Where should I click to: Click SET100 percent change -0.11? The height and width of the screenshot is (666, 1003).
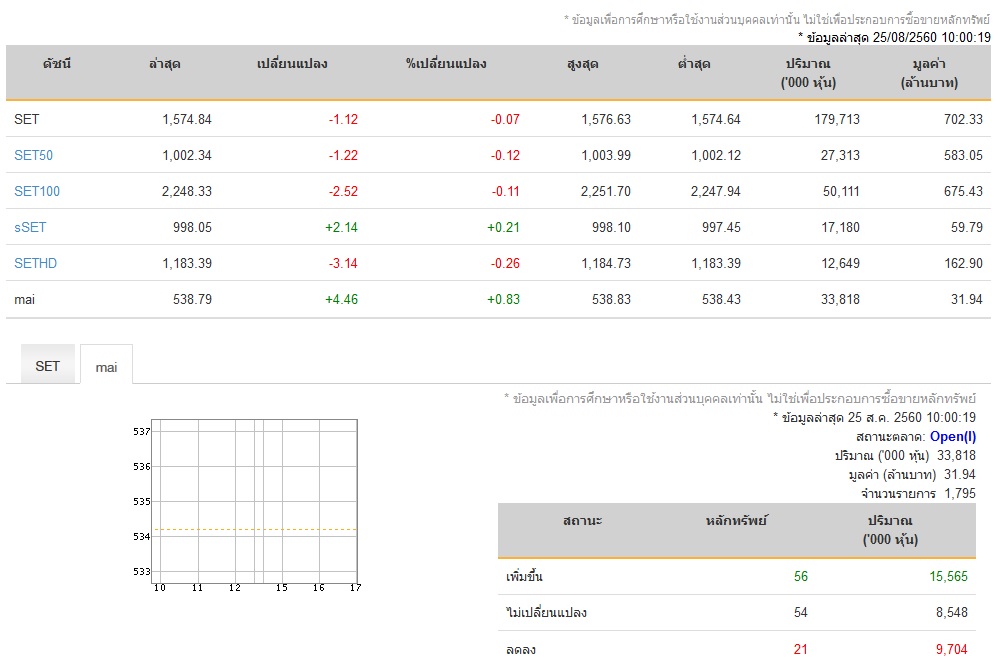[505, 191]
